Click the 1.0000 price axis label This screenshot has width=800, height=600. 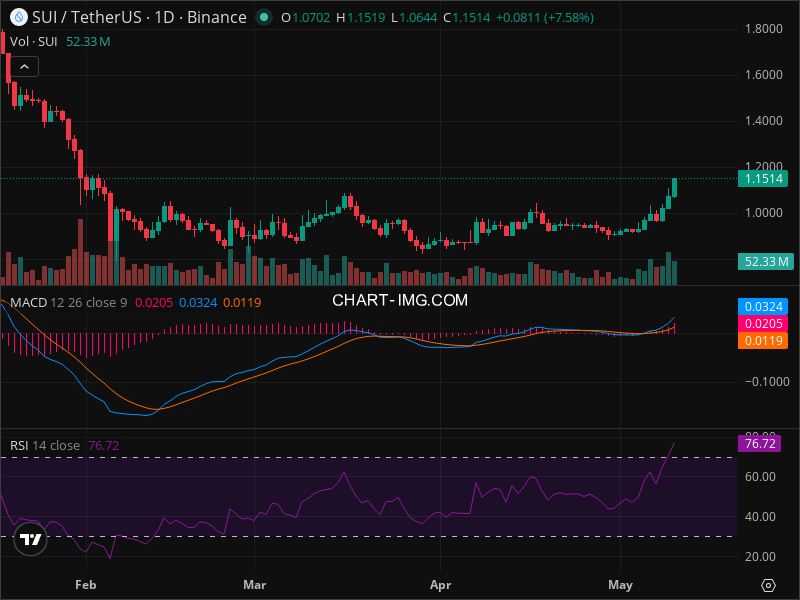764,213
